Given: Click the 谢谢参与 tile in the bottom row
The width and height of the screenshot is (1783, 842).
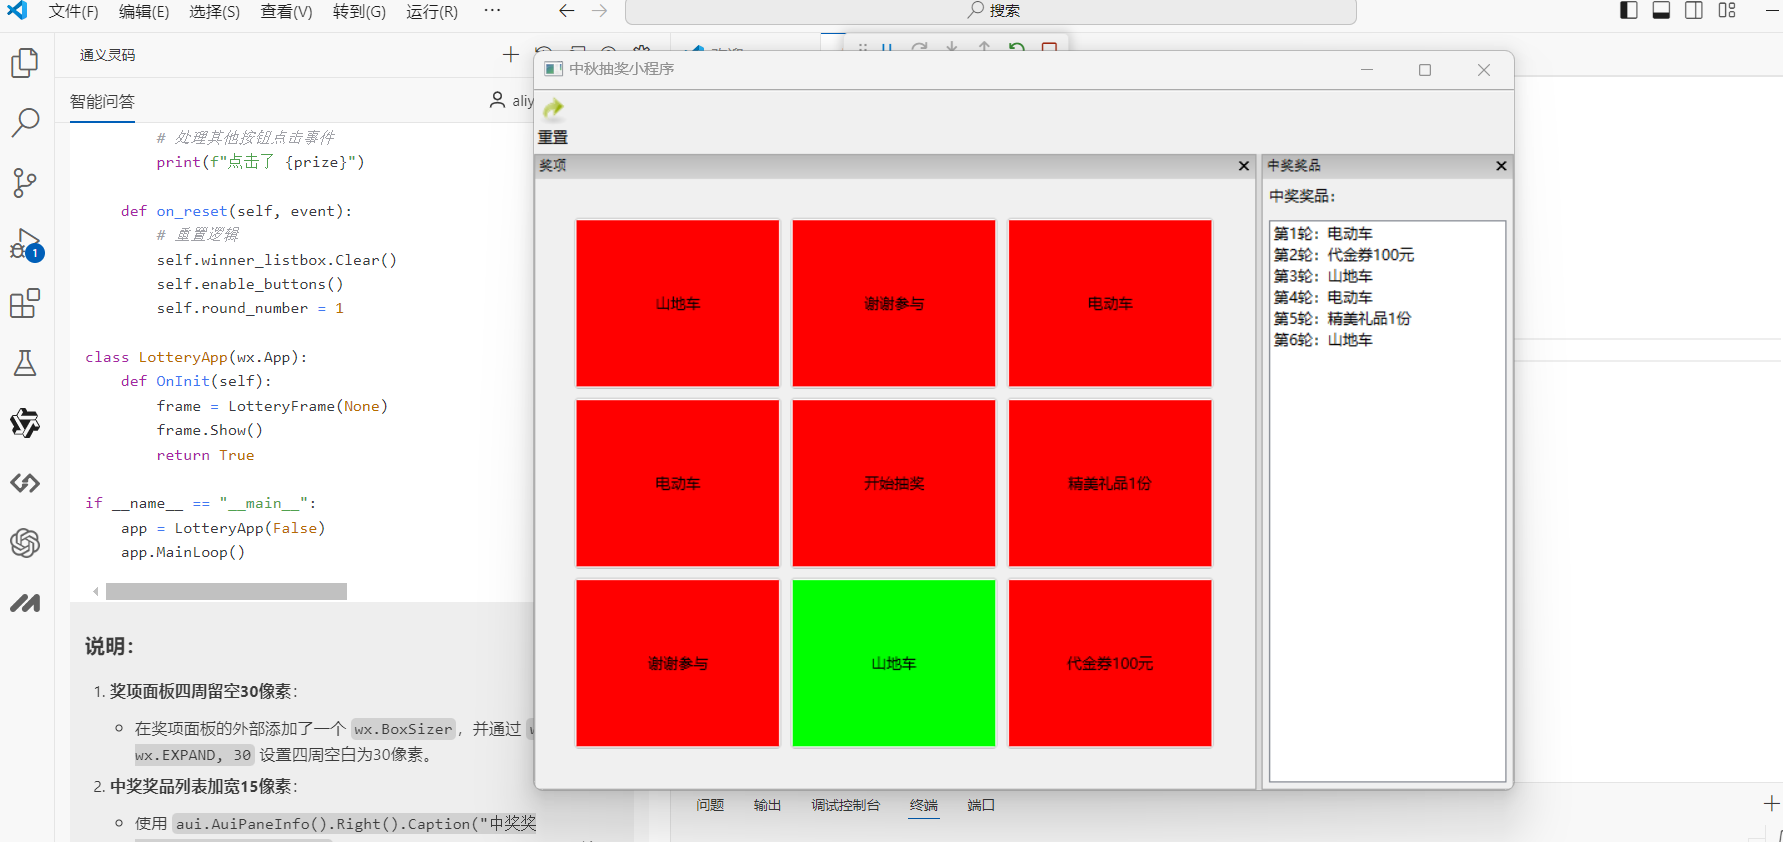Looking at the screenshot, I should click(x=678, y=663).
